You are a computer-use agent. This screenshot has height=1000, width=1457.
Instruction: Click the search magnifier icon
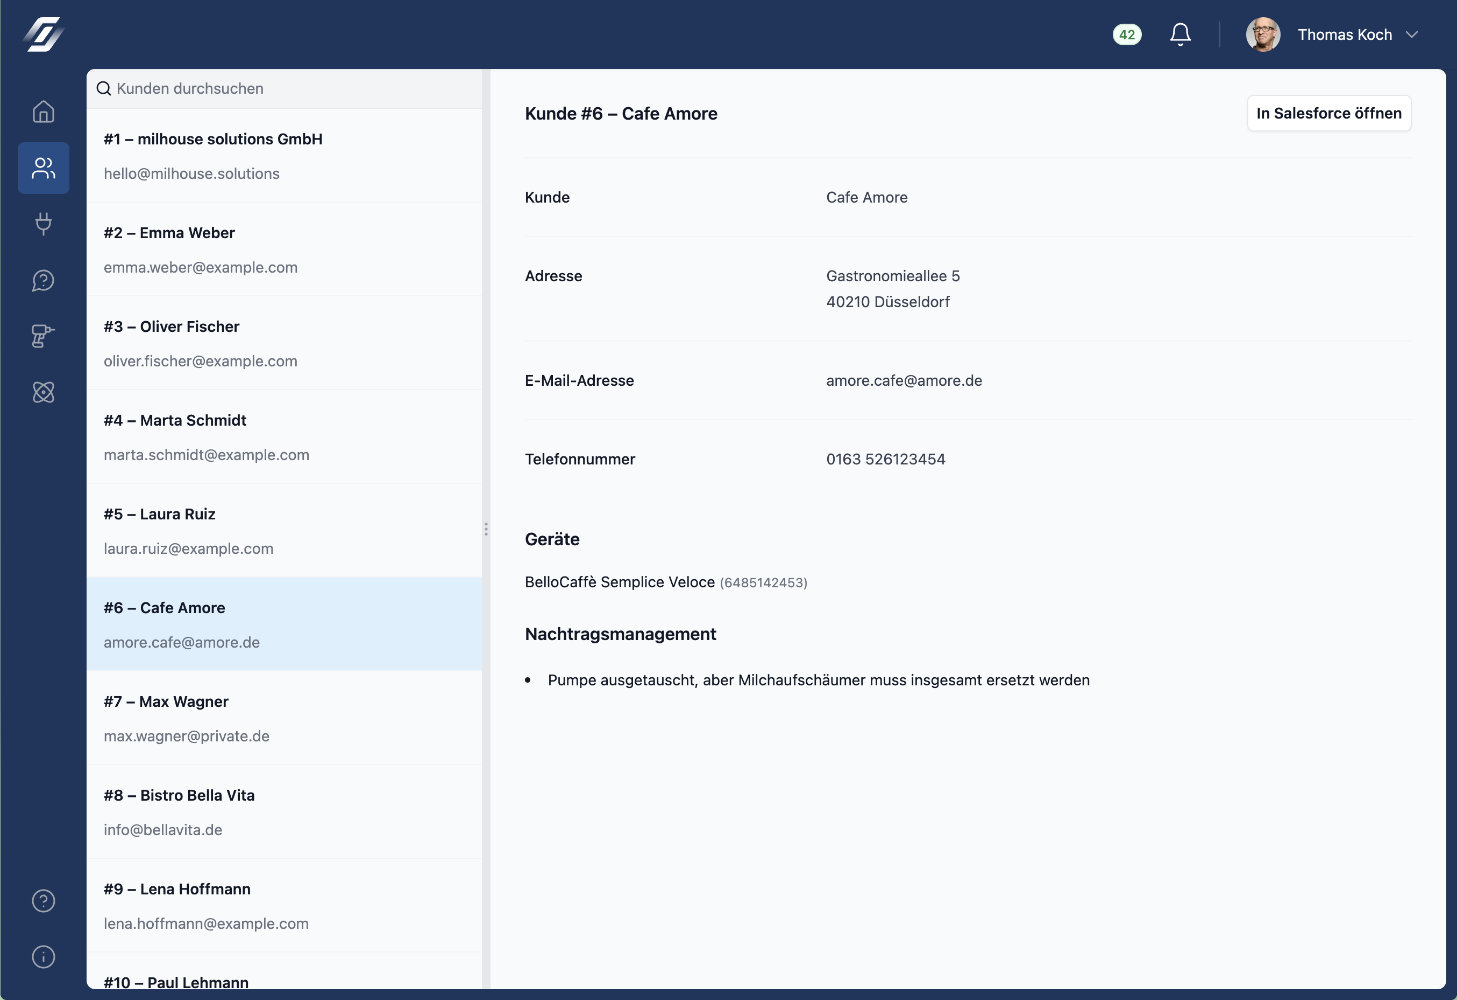[x=103, y=88]
